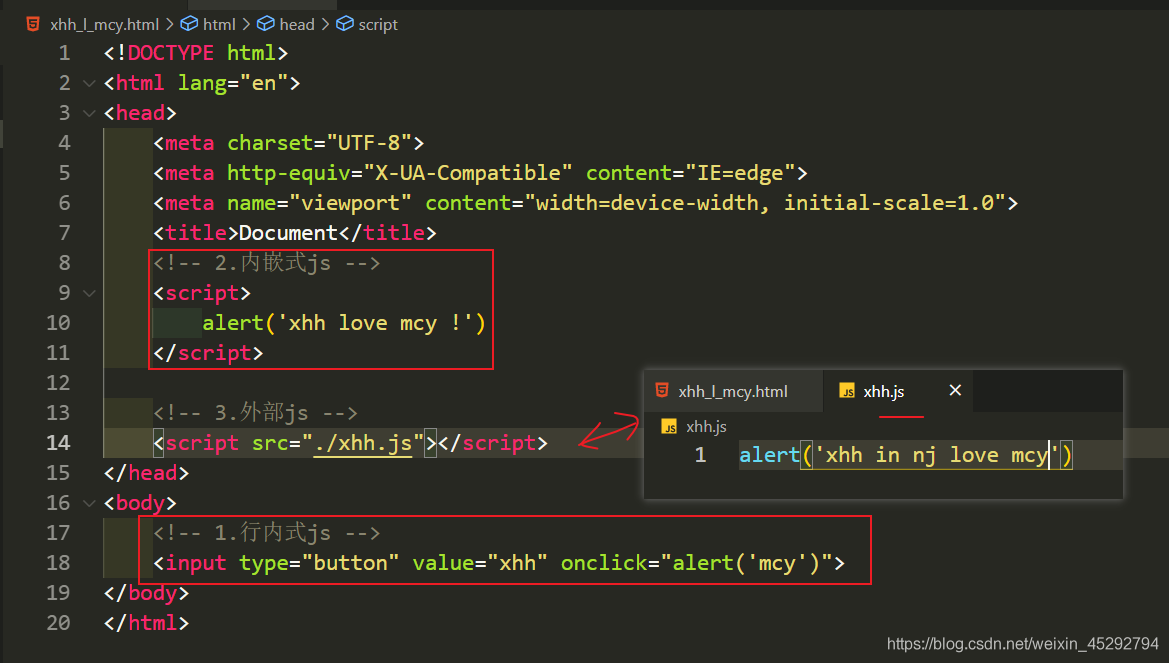
Task: Click the lang="en" attribute on line 2
Action: coord(233,83)
